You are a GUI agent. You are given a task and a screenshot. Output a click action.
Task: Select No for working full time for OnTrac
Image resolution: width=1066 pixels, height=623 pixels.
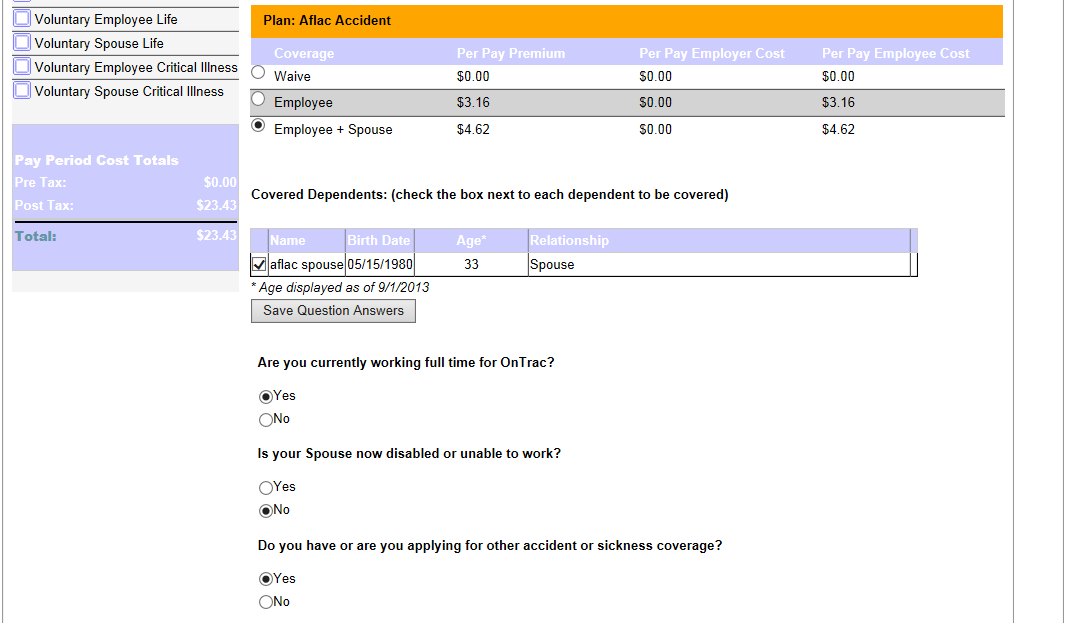[266, 419]
